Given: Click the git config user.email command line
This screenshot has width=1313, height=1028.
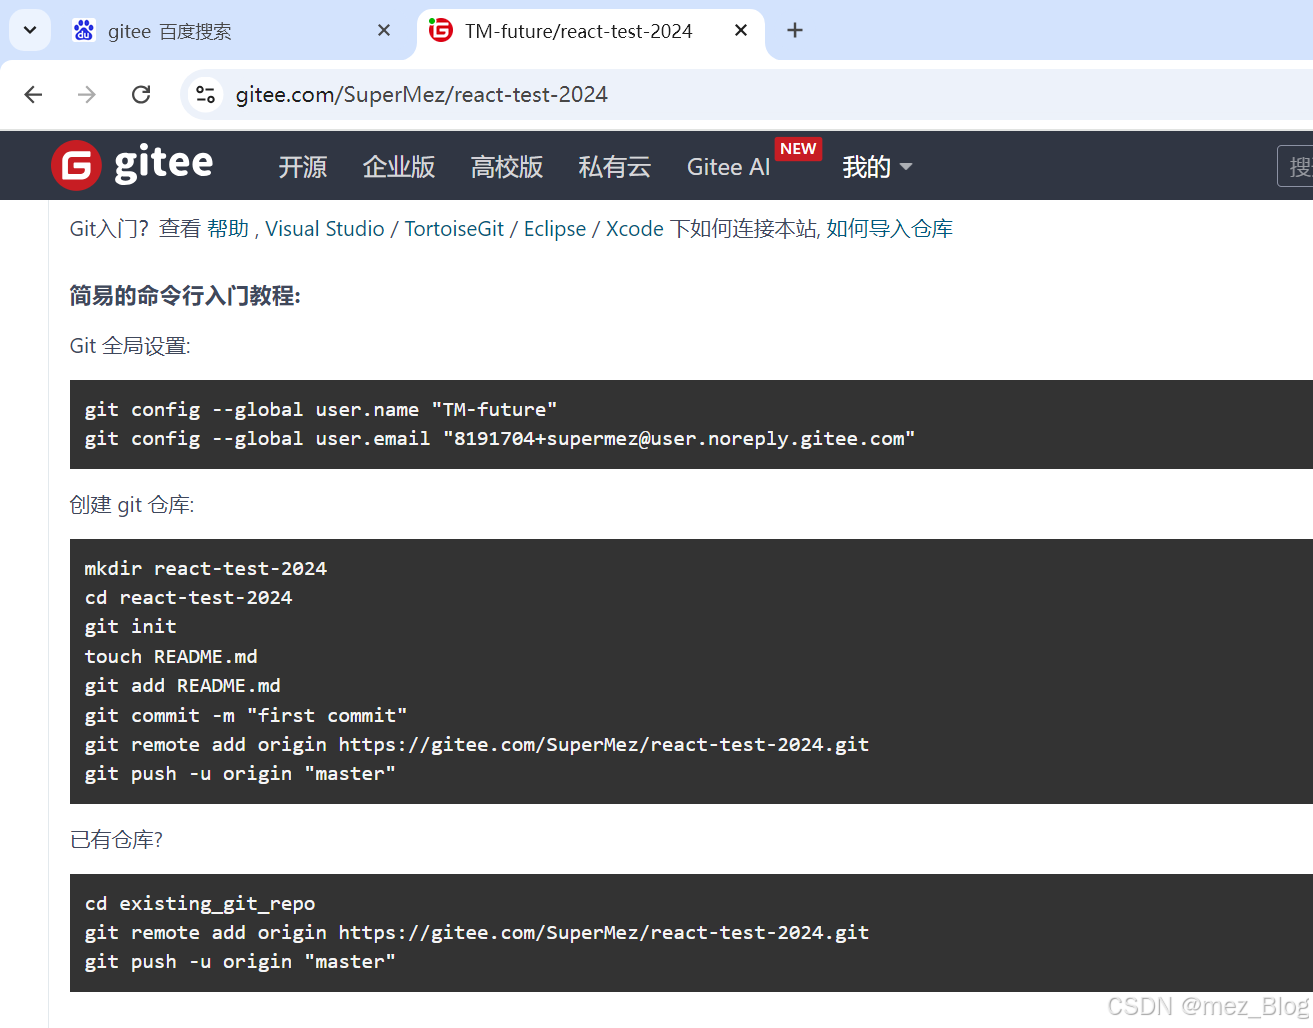Looking at the screenshot, I should [500, 439].
